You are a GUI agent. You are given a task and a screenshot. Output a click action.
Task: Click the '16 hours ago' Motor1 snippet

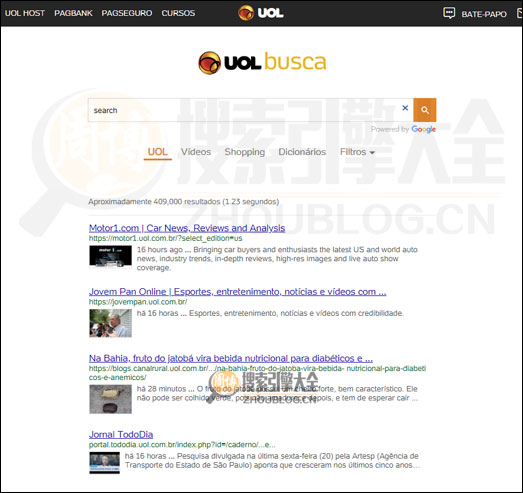click(x=277, y=259)
